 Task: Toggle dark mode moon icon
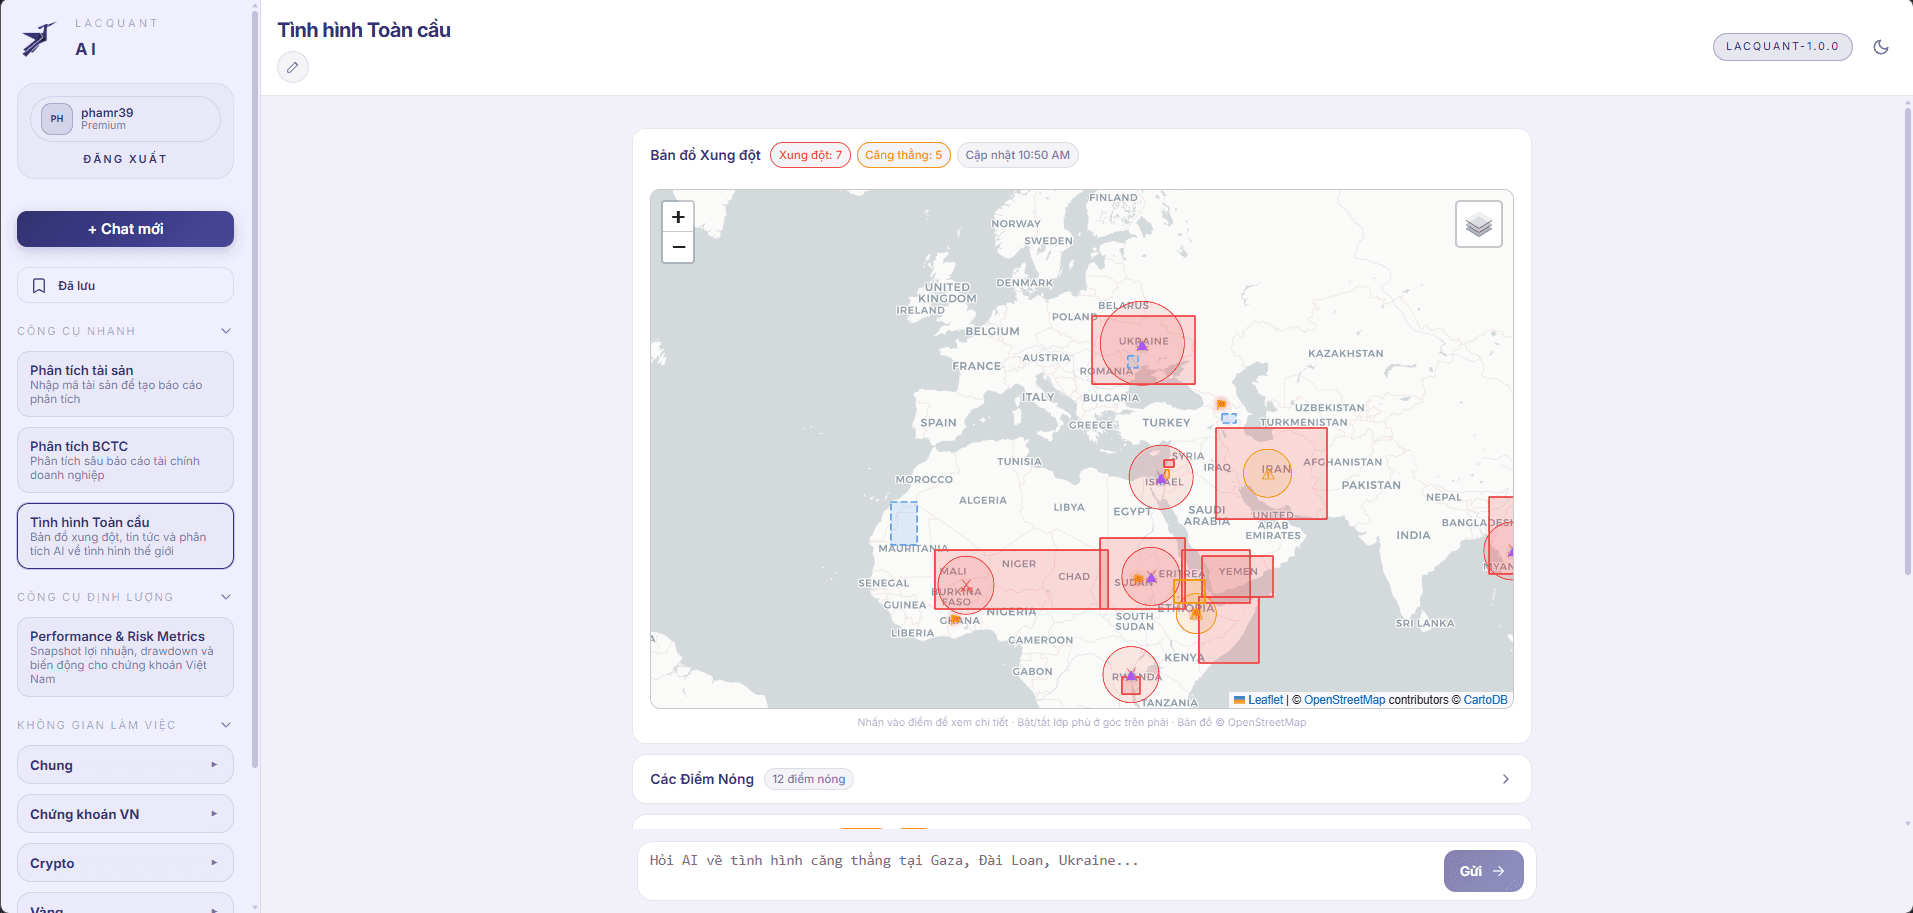click(1880, 47)
